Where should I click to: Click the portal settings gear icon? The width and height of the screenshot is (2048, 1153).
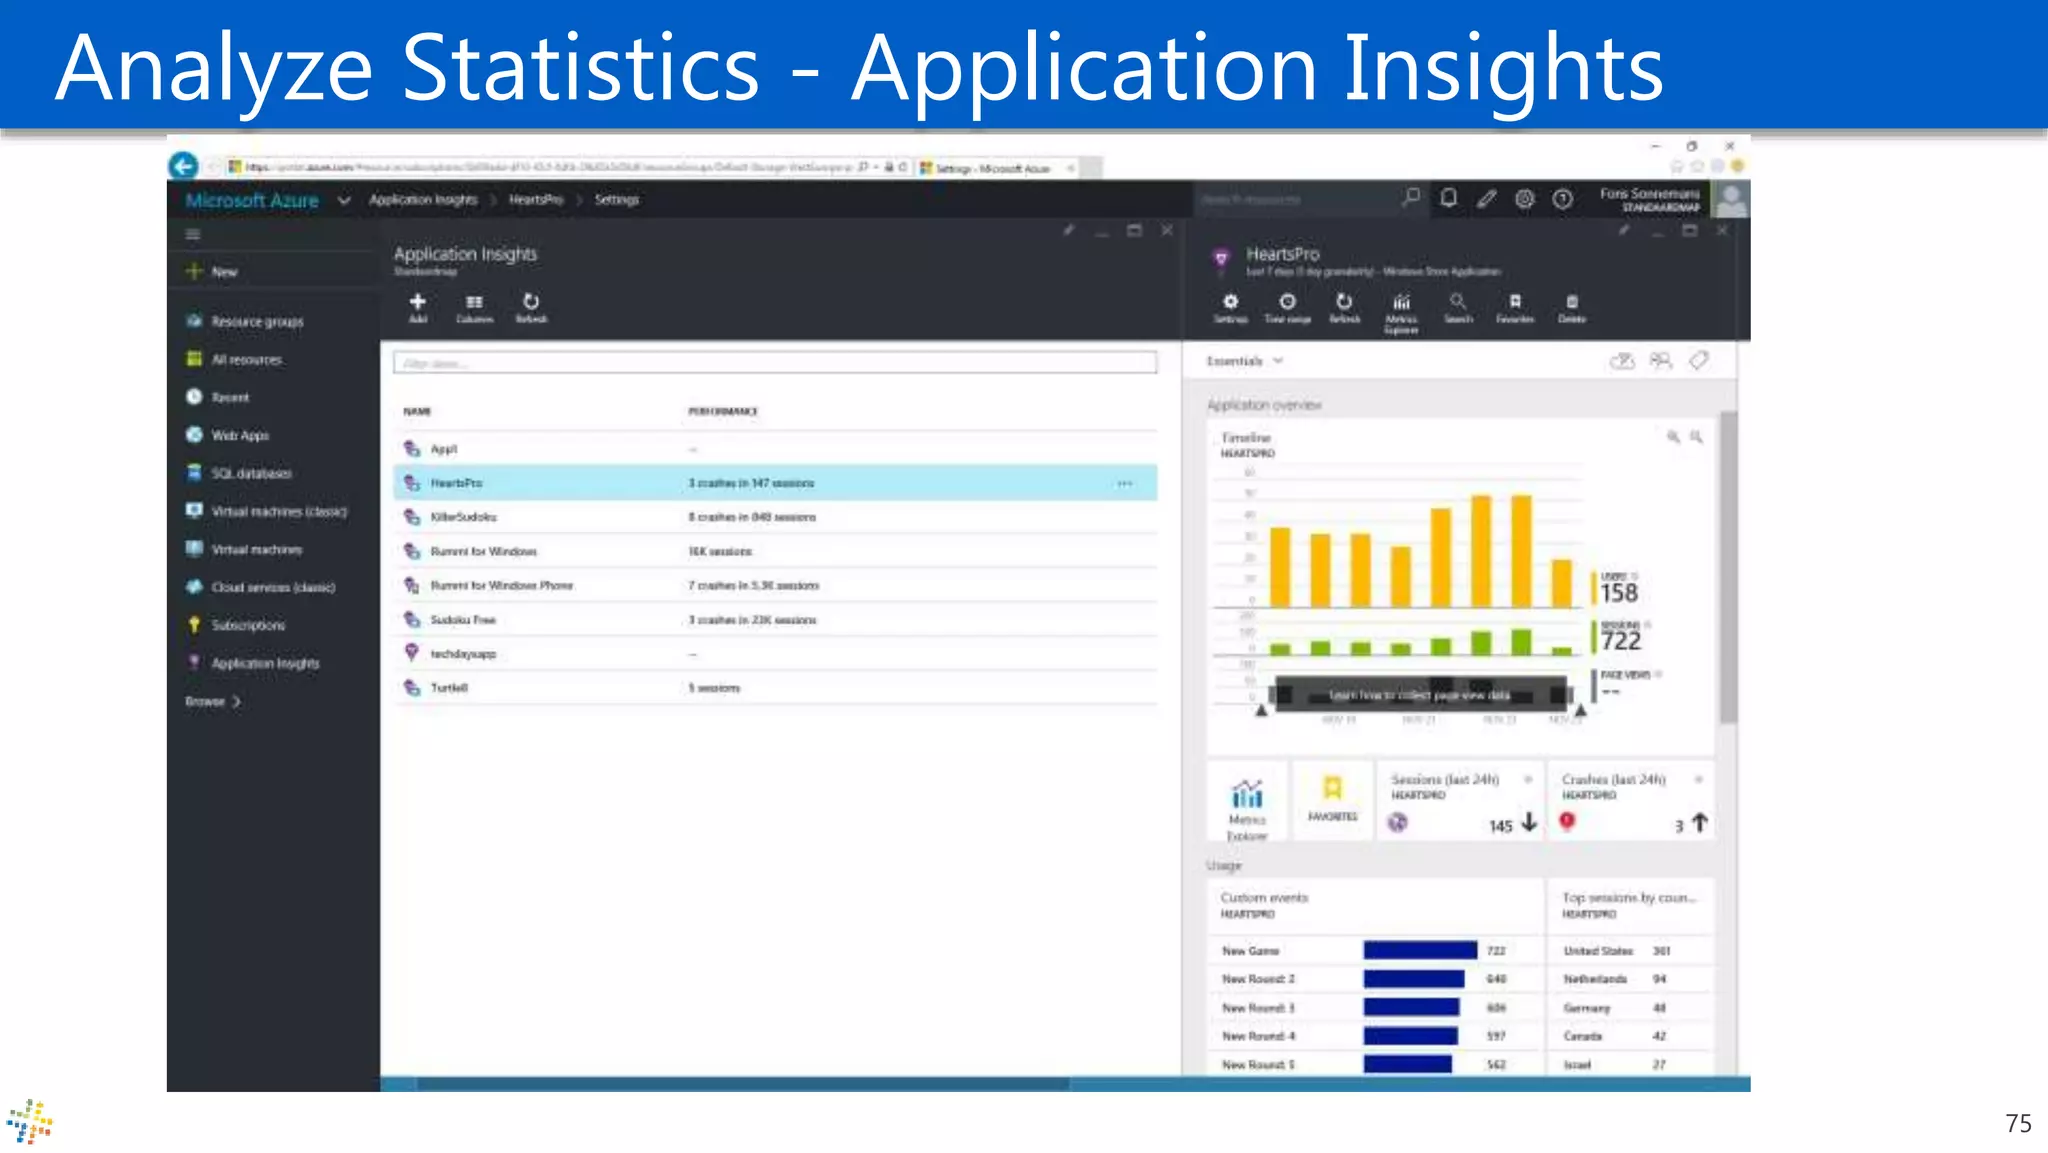click(1524, 199)
